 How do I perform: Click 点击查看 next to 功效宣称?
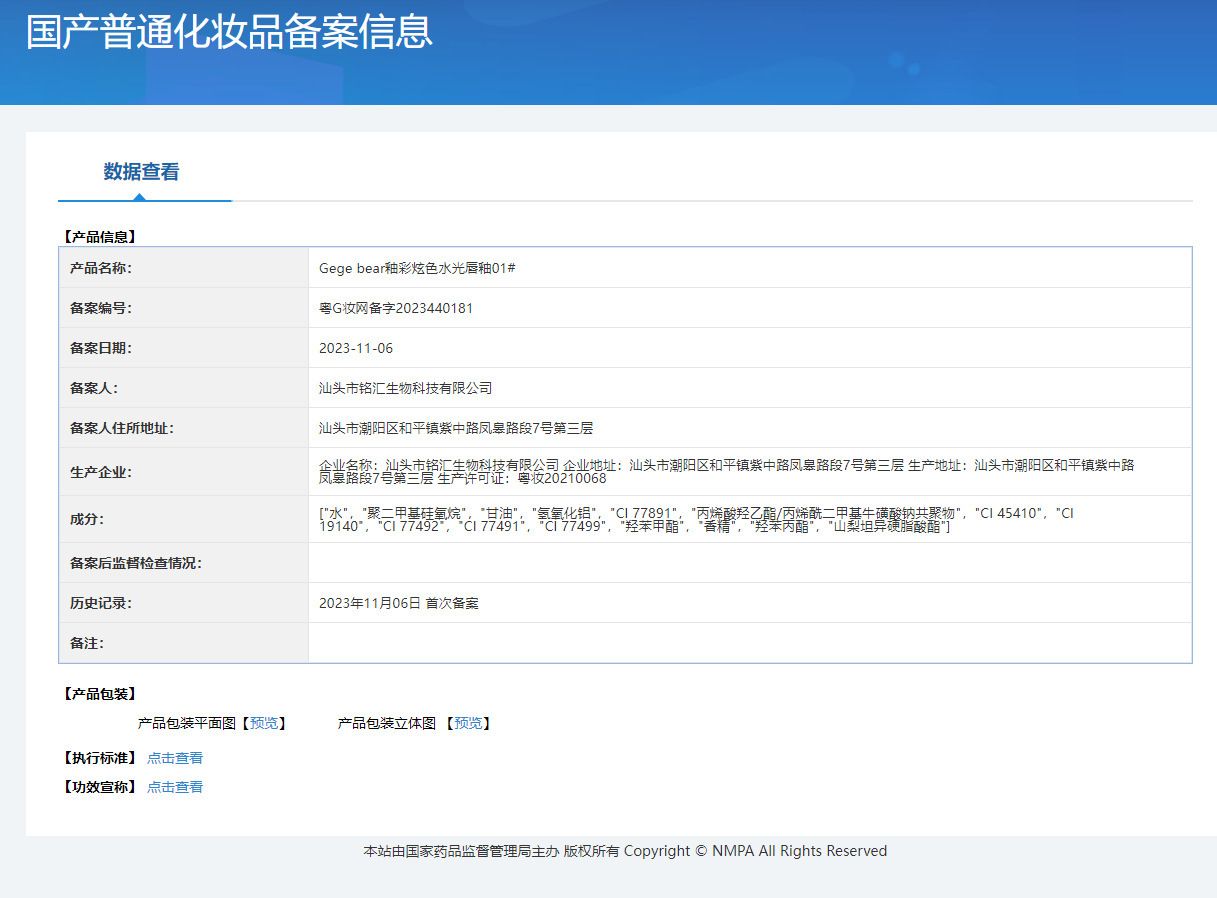coord(175,787)
